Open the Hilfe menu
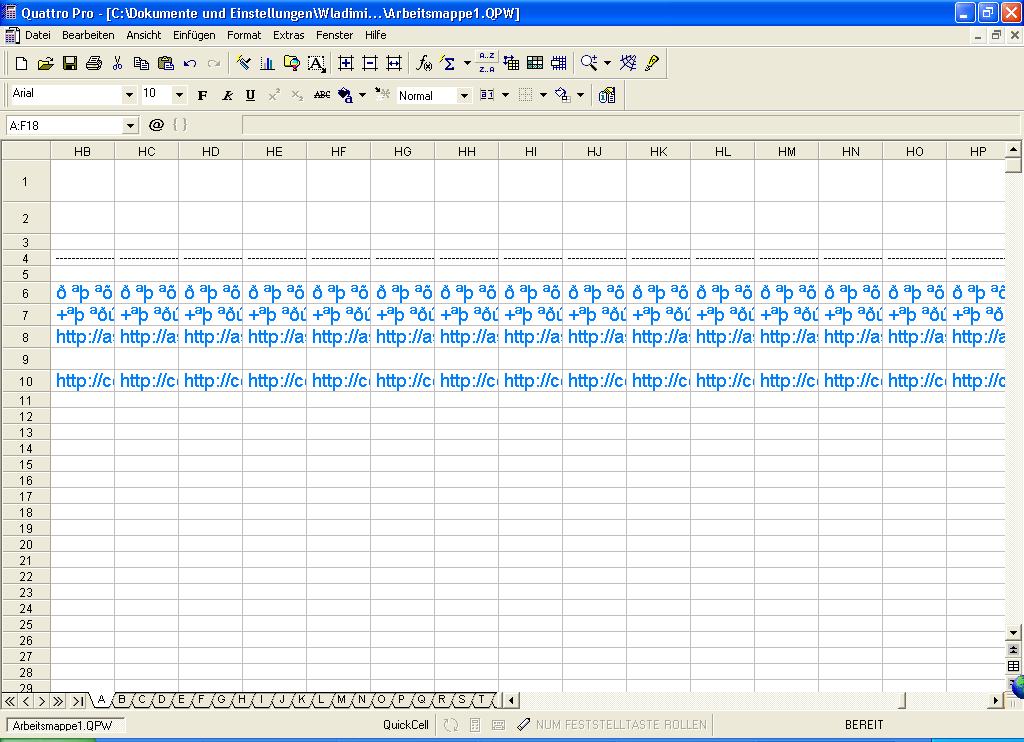Viewport: 1024px width, 742px height. coord(376,35)
